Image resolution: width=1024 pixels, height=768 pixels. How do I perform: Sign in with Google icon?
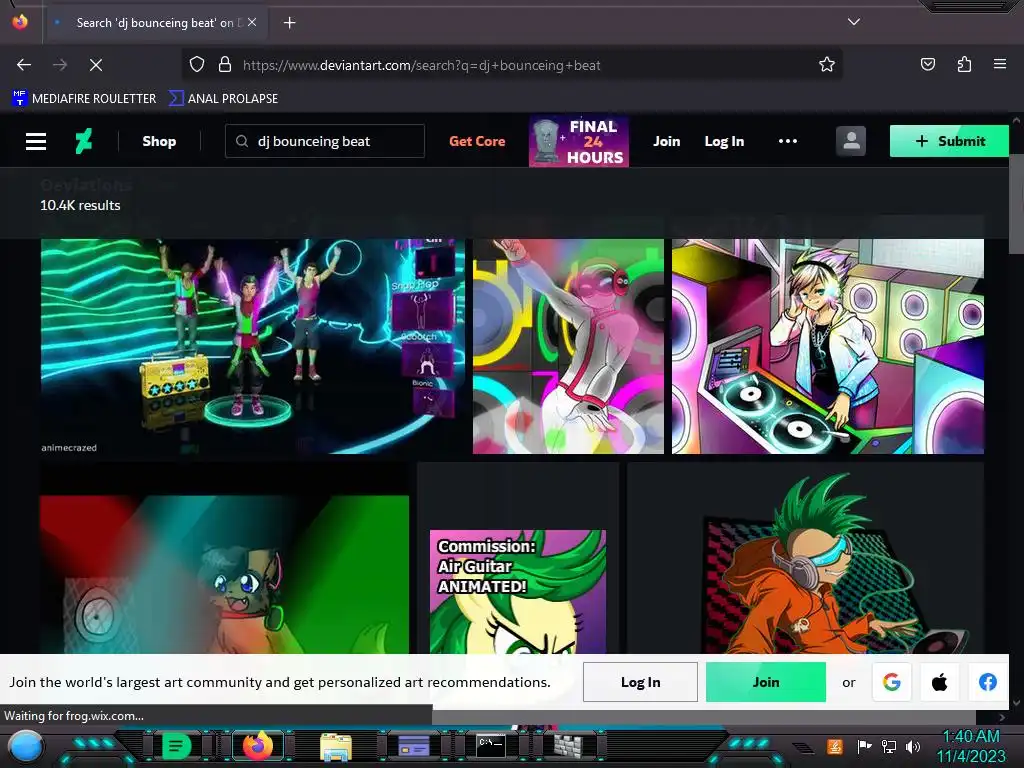(891, 682)
